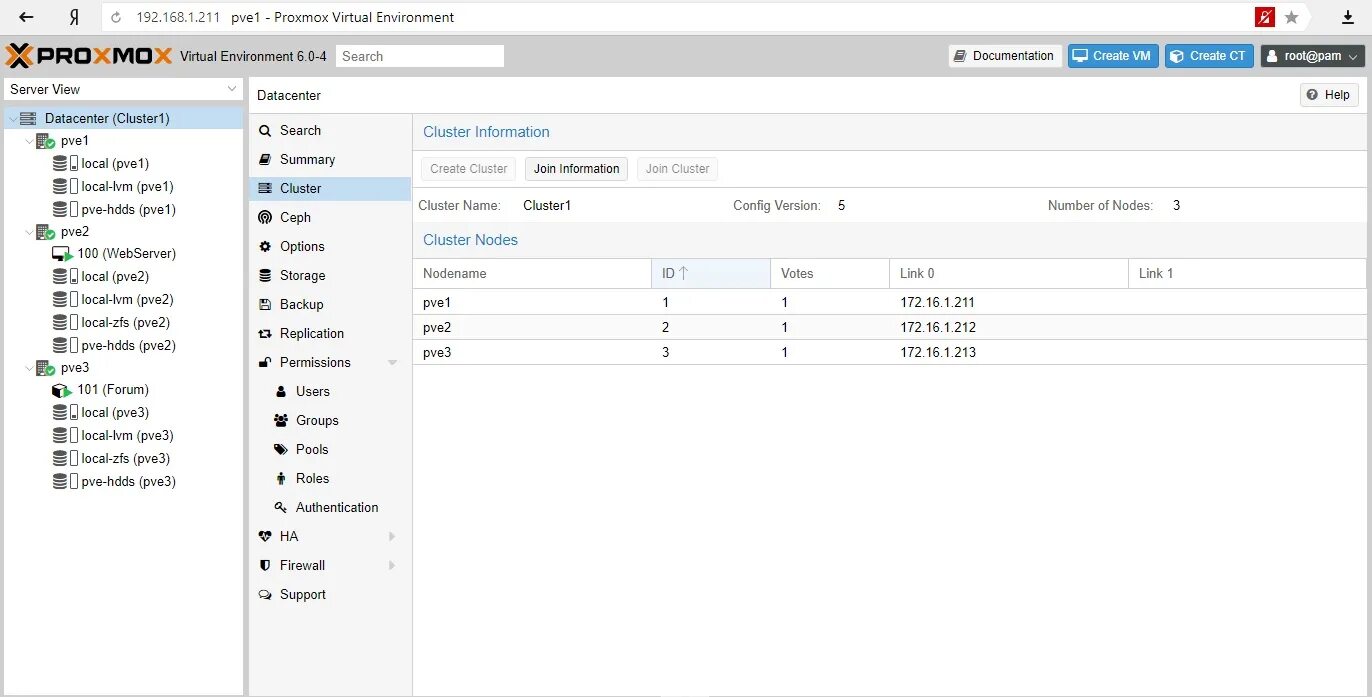Viewport: 1372px width, 697px height.
Task: Click the pve1 node icon
Action: point(45,141)
